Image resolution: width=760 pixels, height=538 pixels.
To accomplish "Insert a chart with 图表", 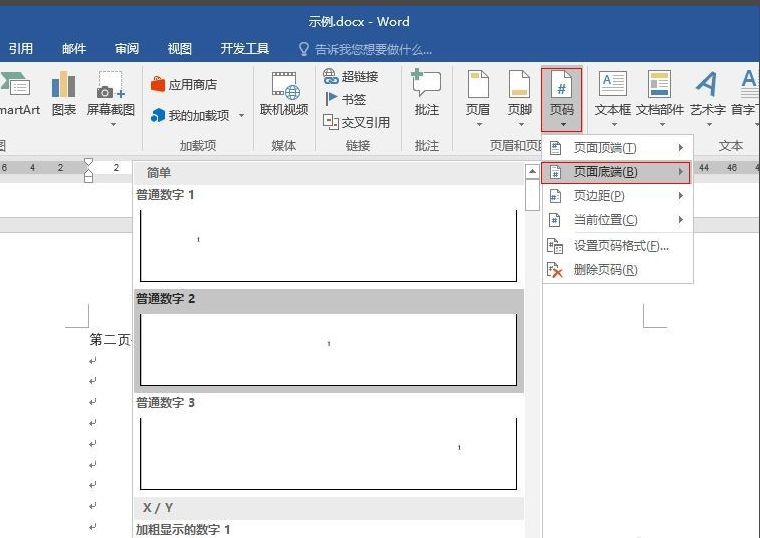I will tap(63, 95).
